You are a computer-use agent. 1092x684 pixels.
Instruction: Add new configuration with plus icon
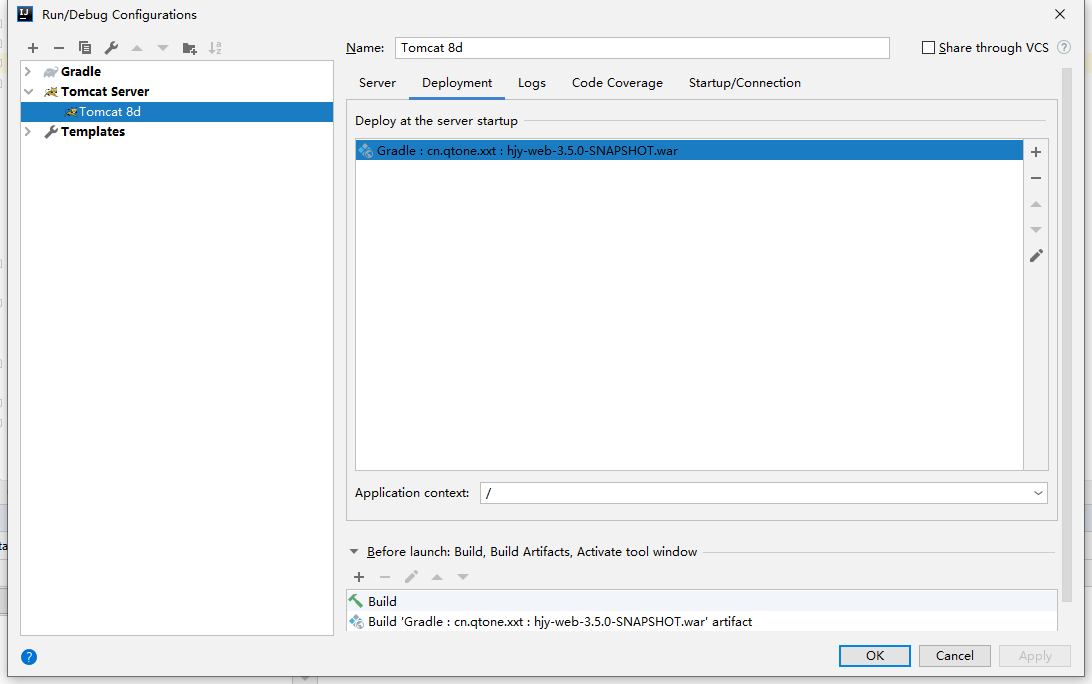pyautogui.click(x=33, y=48)
